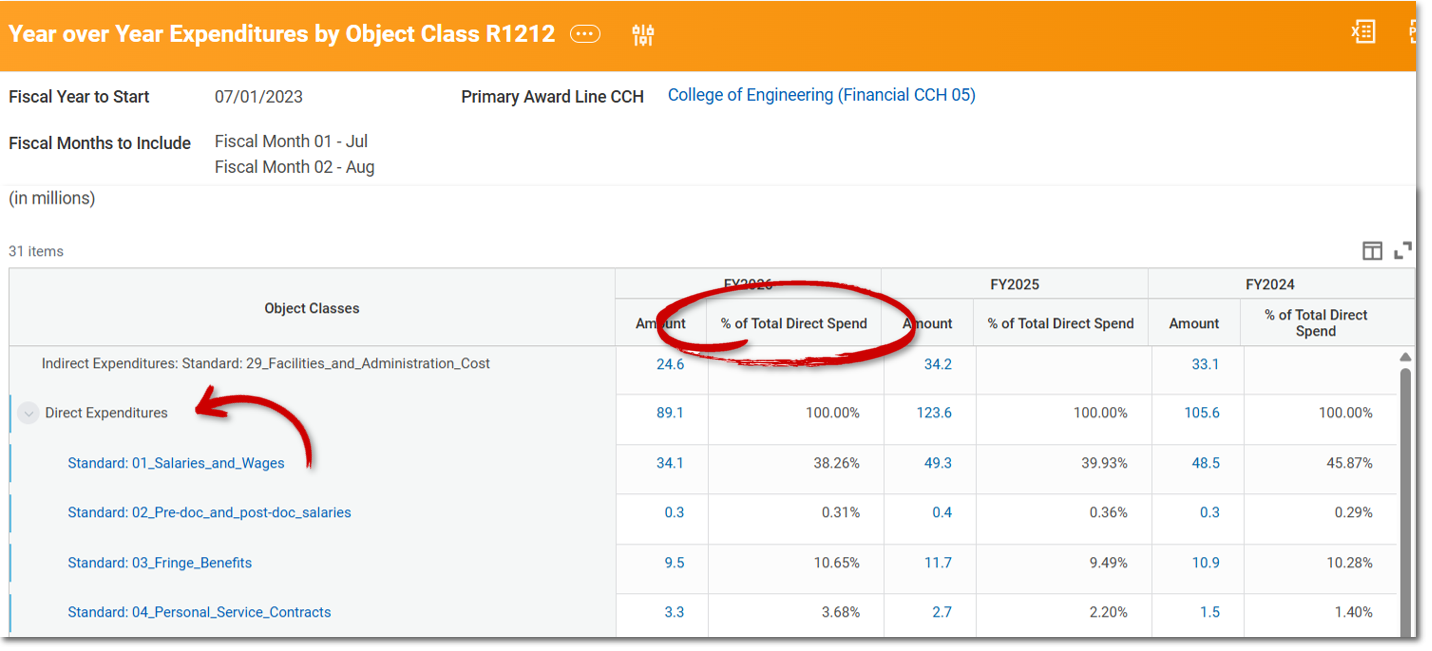Click FY2024 Direct Expenditures amount 105.6
This screenshot has height=651, width=1432.
tap(1202, 413)
